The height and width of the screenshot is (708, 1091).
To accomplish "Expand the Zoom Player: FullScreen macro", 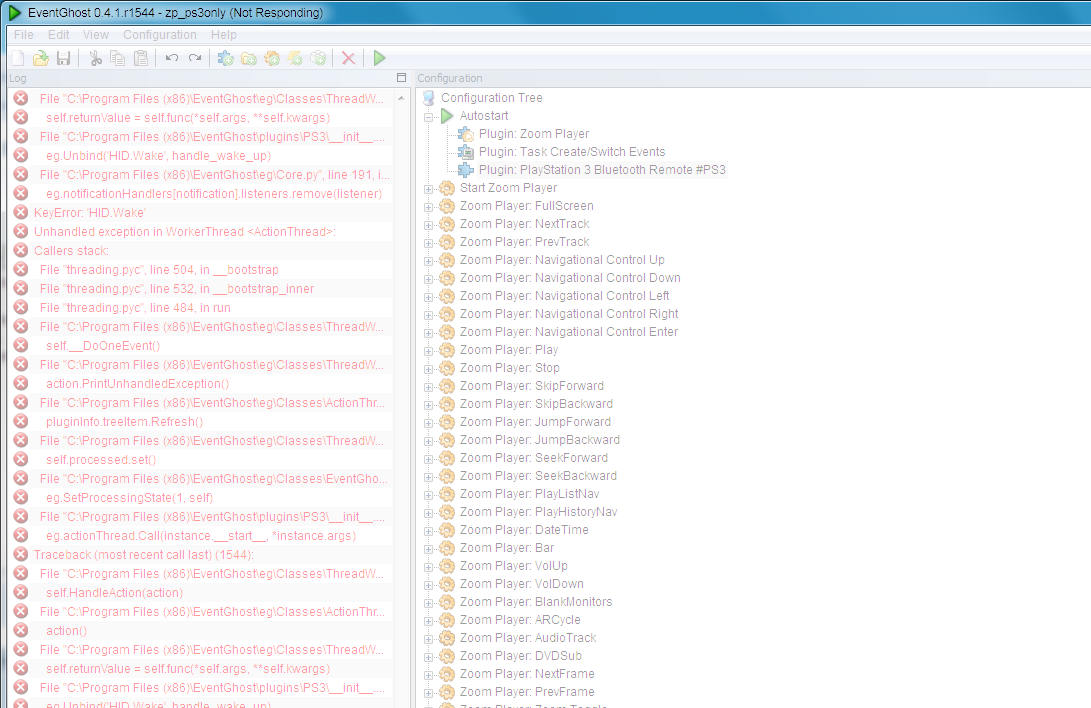I will tap(429, 207).
